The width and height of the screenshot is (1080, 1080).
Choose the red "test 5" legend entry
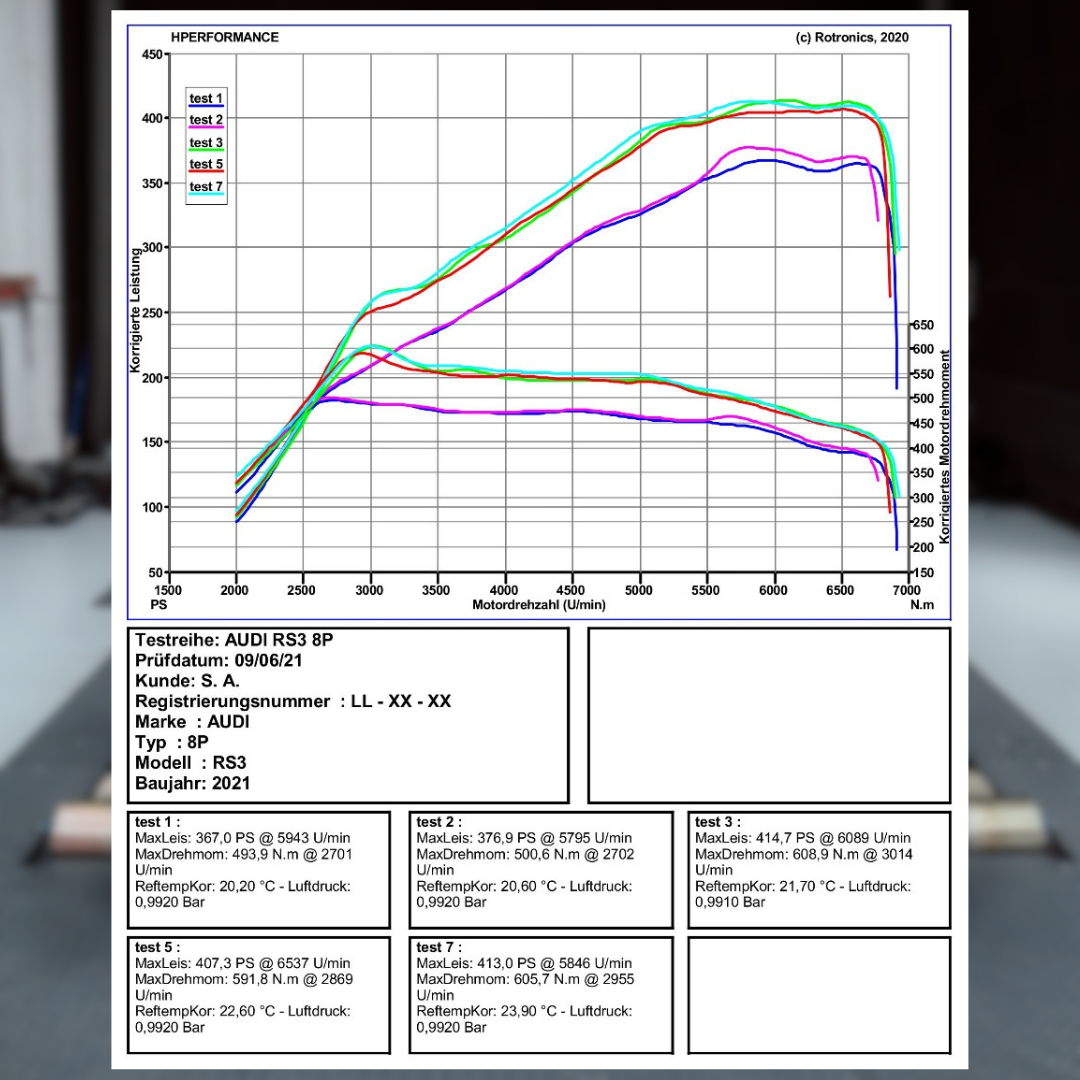tap(206, 164)
